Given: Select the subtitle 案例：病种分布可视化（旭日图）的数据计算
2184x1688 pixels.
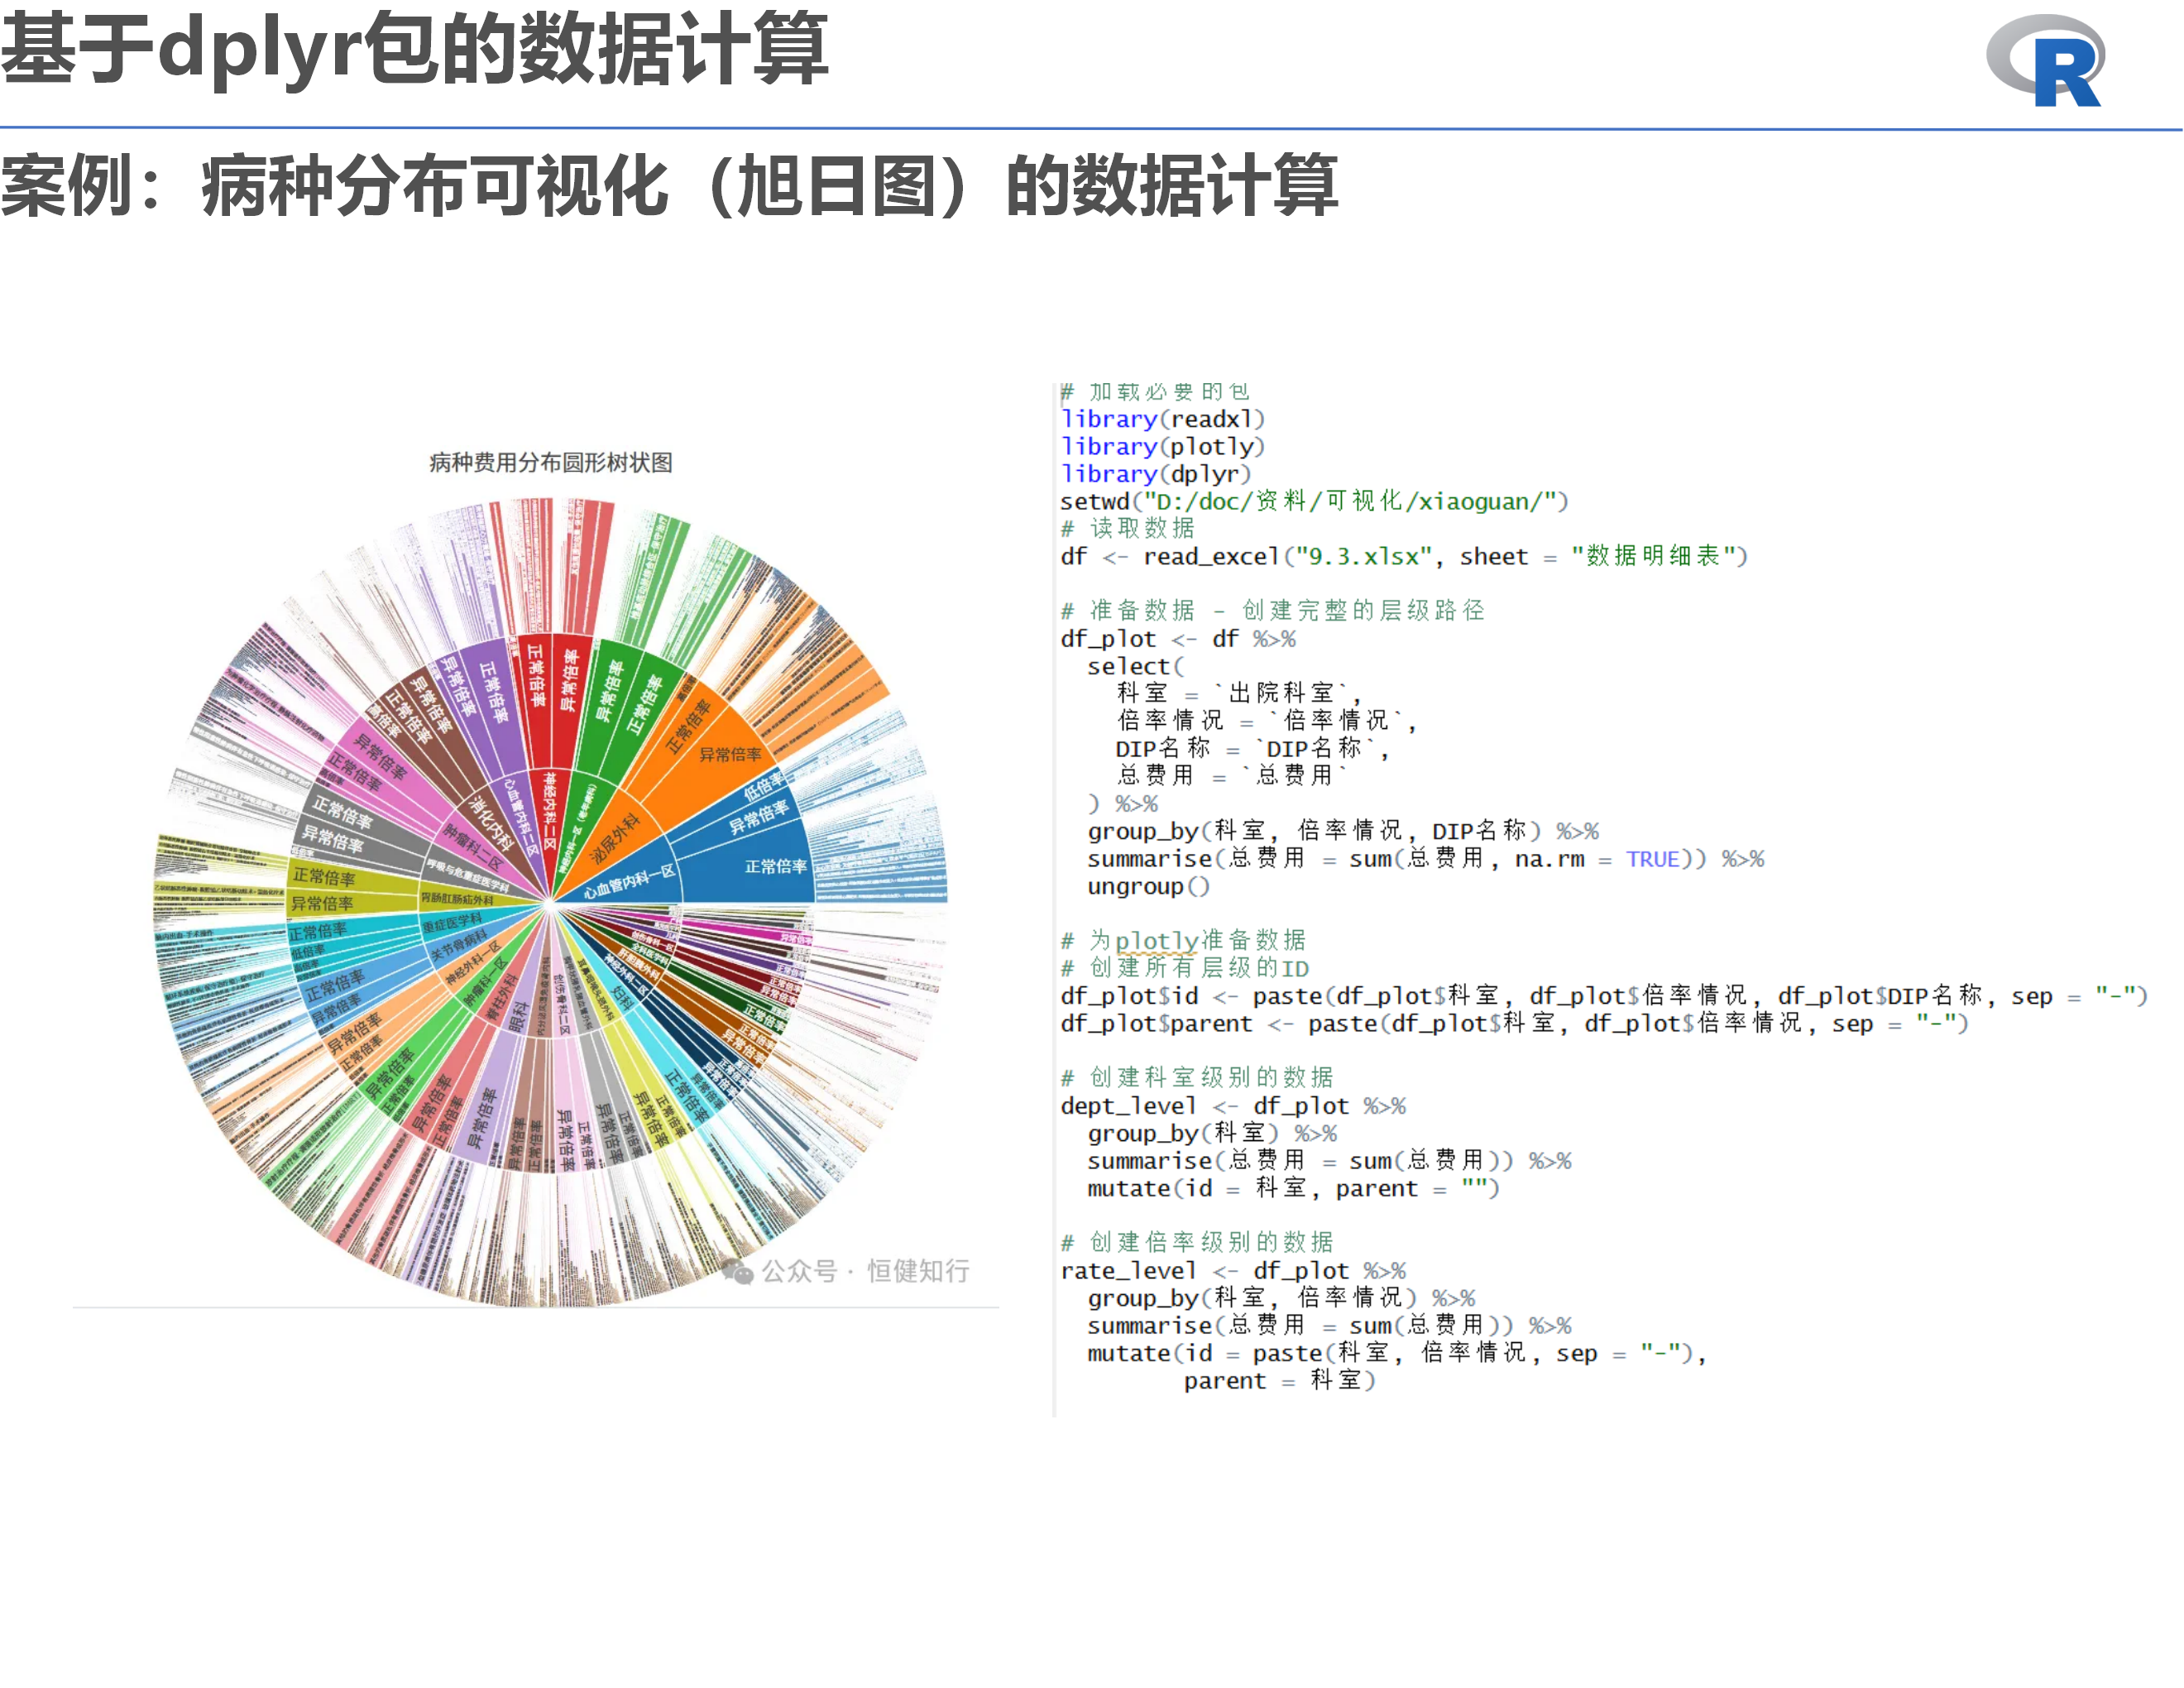Looking at the screenshot, I should pyautogui.click(x=669, y=185).
